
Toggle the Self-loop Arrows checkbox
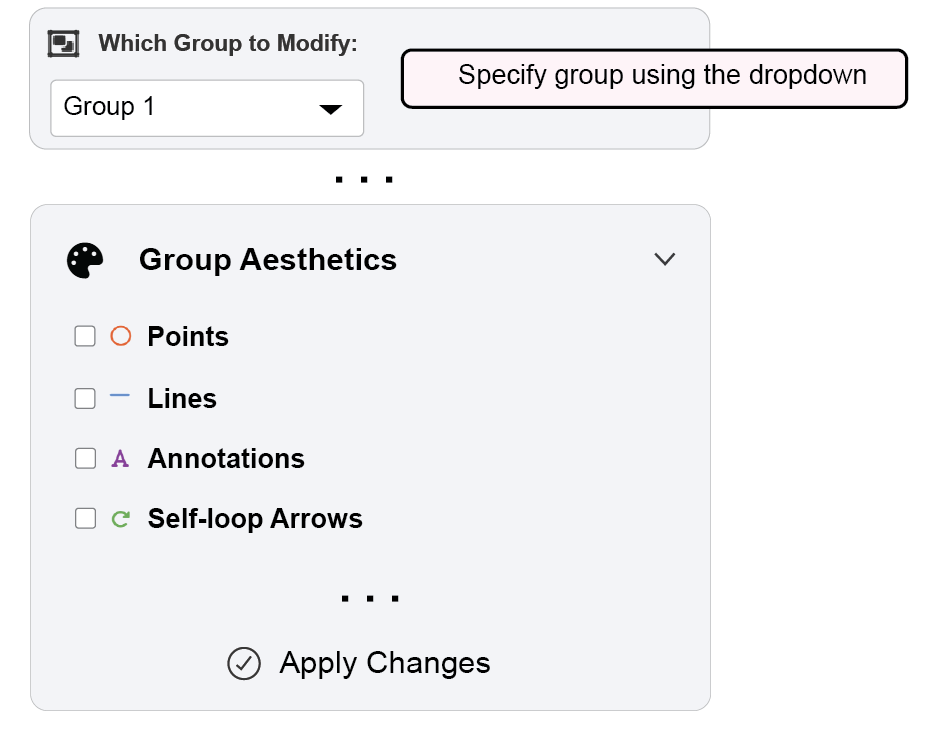85,519
